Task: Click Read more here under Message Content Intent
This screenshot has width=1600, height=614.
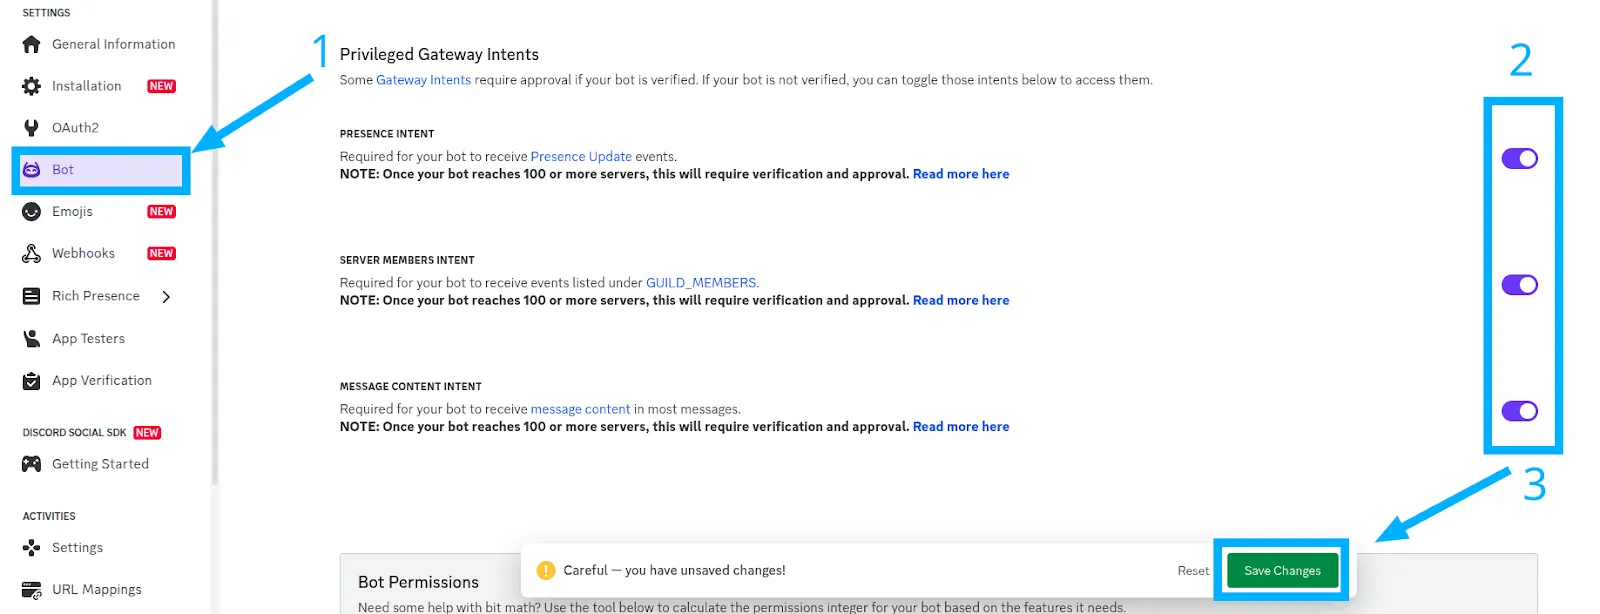Action: coord(961,427)
